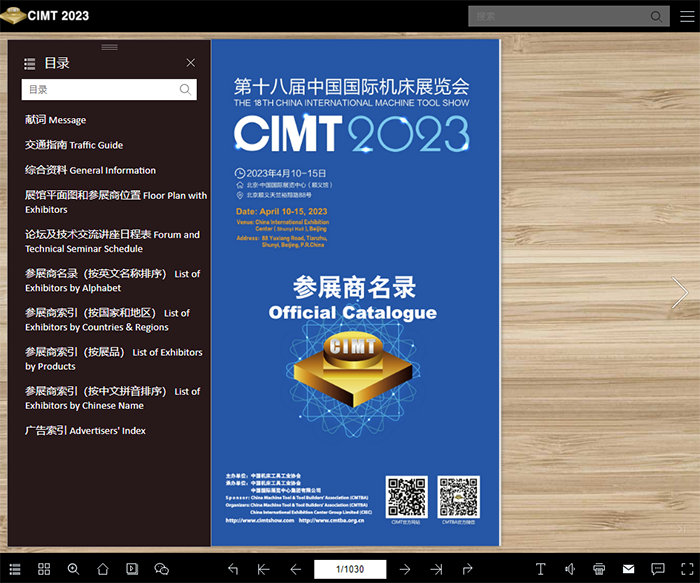Click the CIMT 2023 logo icon
Image resolution: width=700 pixels, height=583 pixels.
click(13, 16)
